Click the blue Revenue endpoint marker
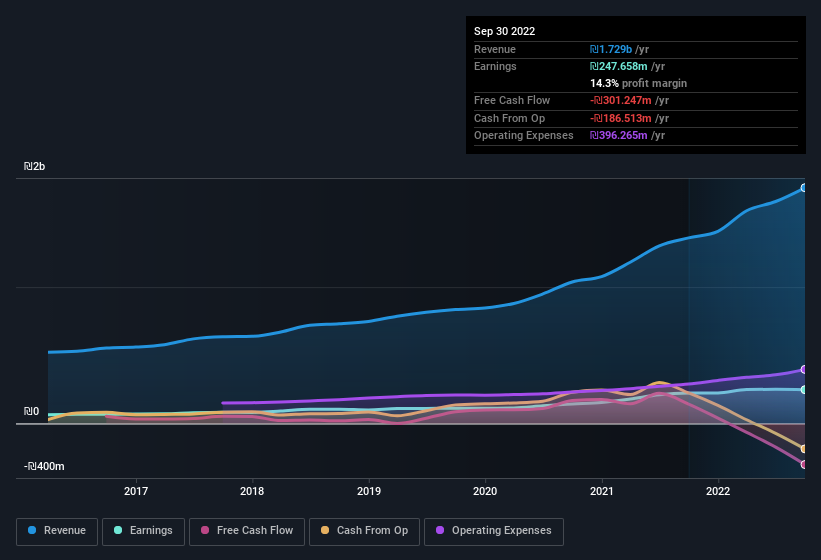 [x=804, y=188]
